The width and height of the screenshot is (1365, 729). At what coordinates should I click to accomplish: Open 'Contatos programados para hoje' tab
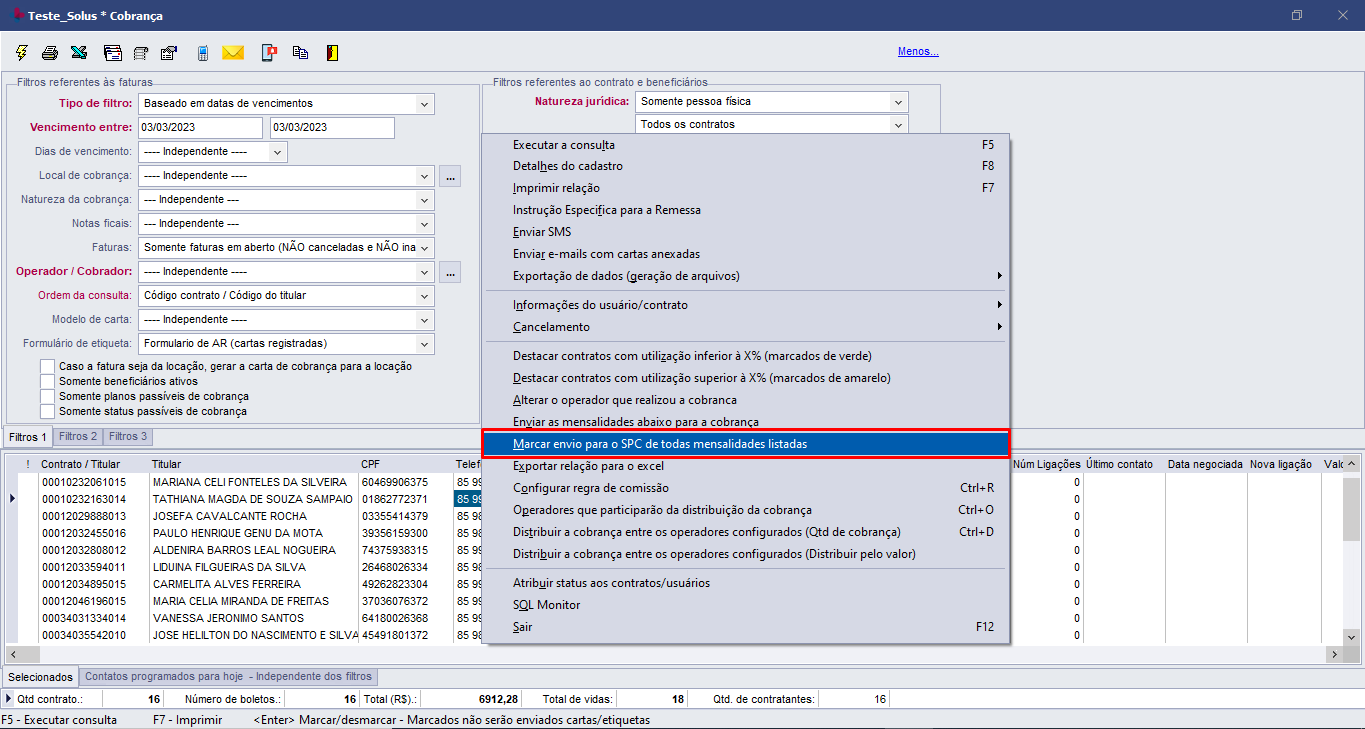pos(228,677)
